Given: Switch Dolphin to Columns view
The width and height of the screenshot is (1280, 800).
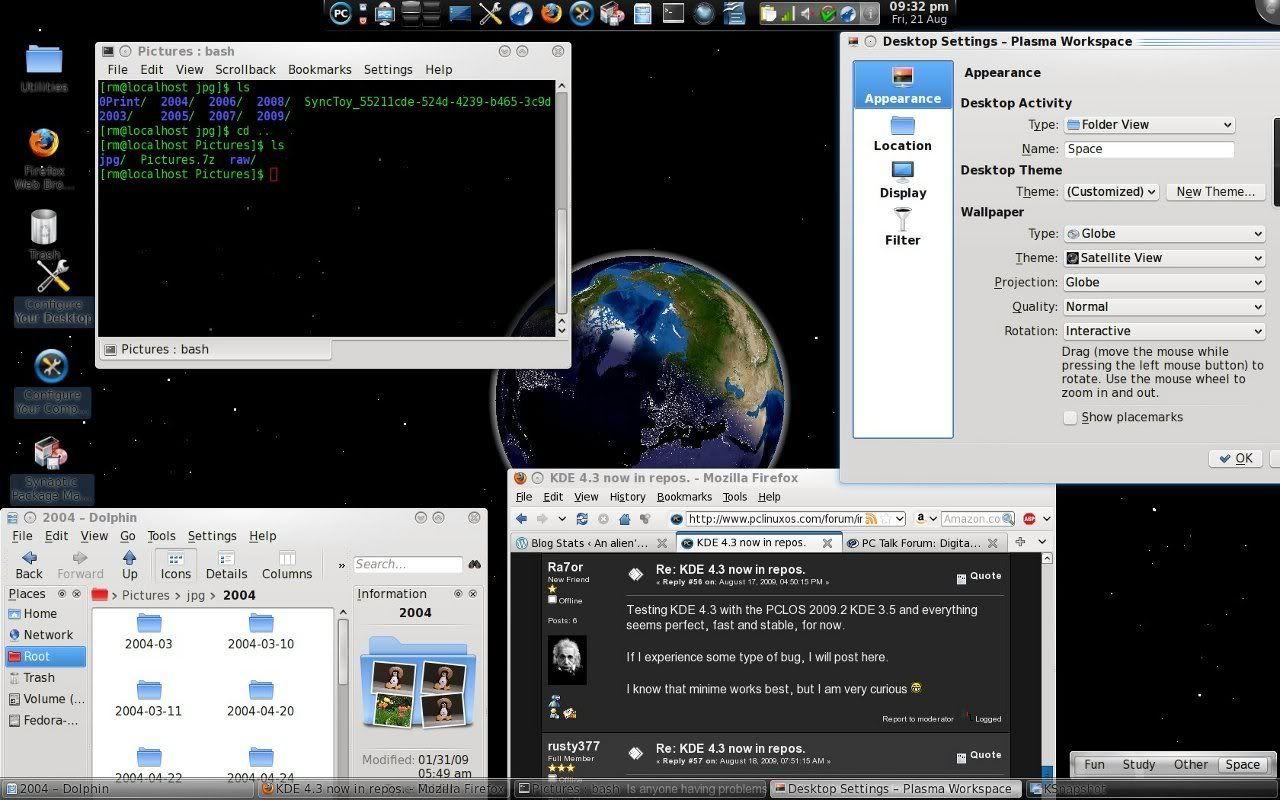Looking at the screenshot, I should 287,565.
